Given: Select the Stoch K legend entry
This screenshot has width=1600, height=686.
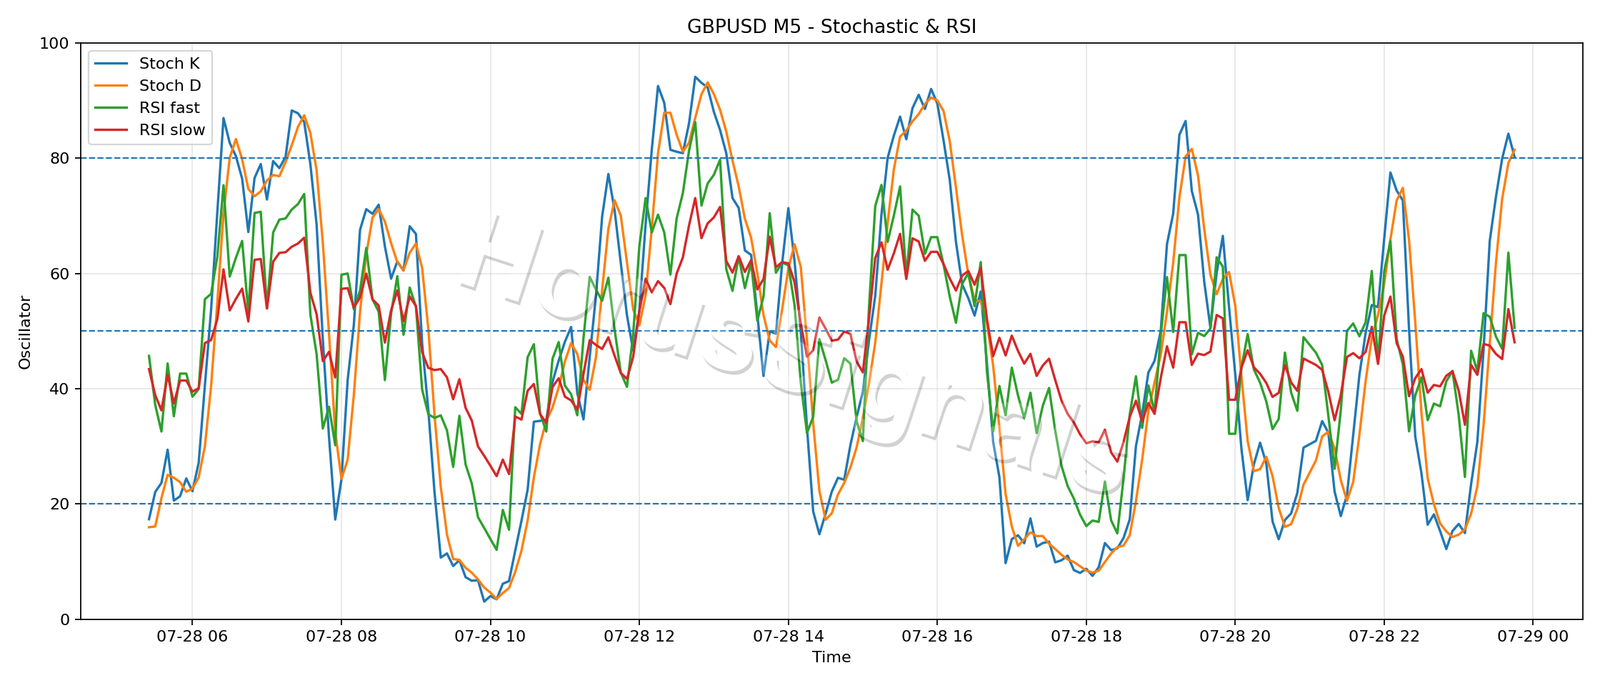Looking at the screenshot, I should [148, 63].
